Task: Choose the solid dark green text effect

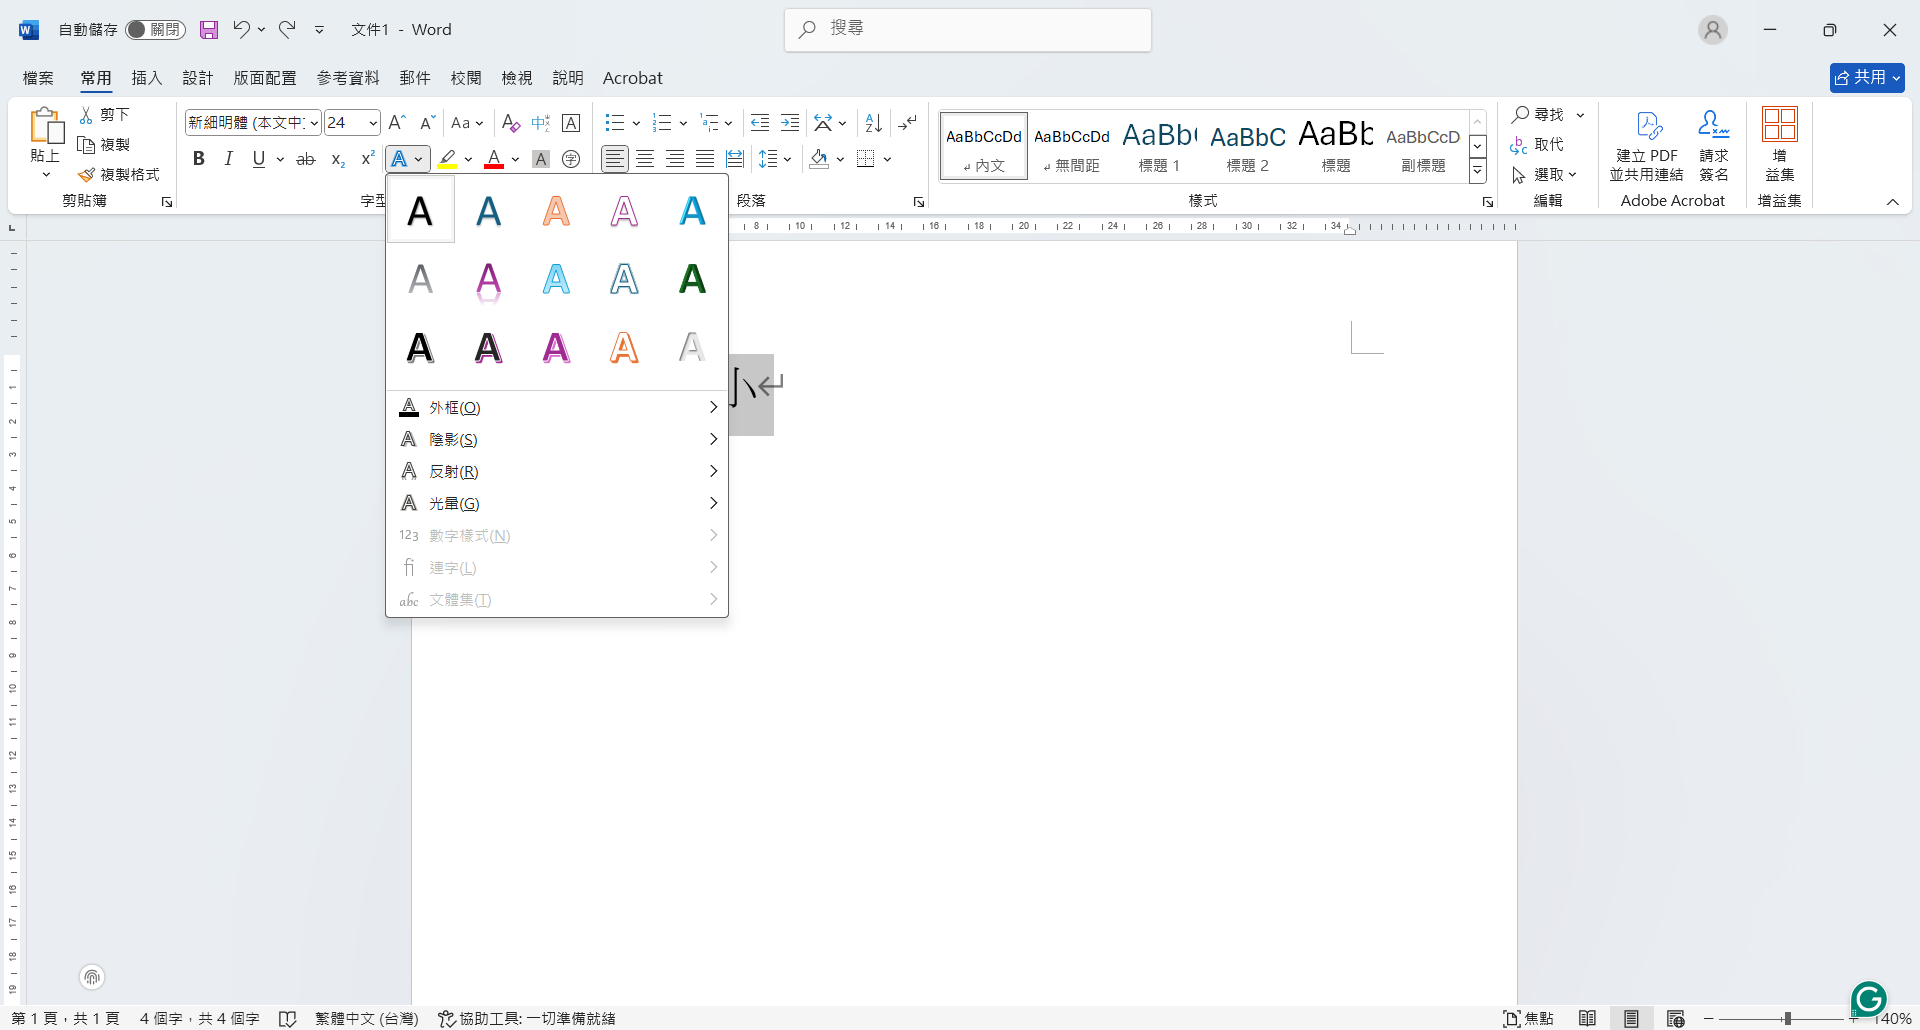Action: (692, 279)
